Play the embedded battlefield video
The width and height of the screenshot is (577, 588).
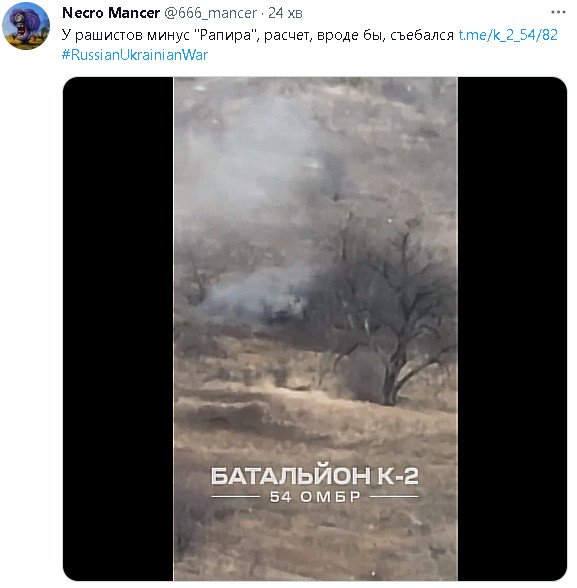(x=315, y=329)
